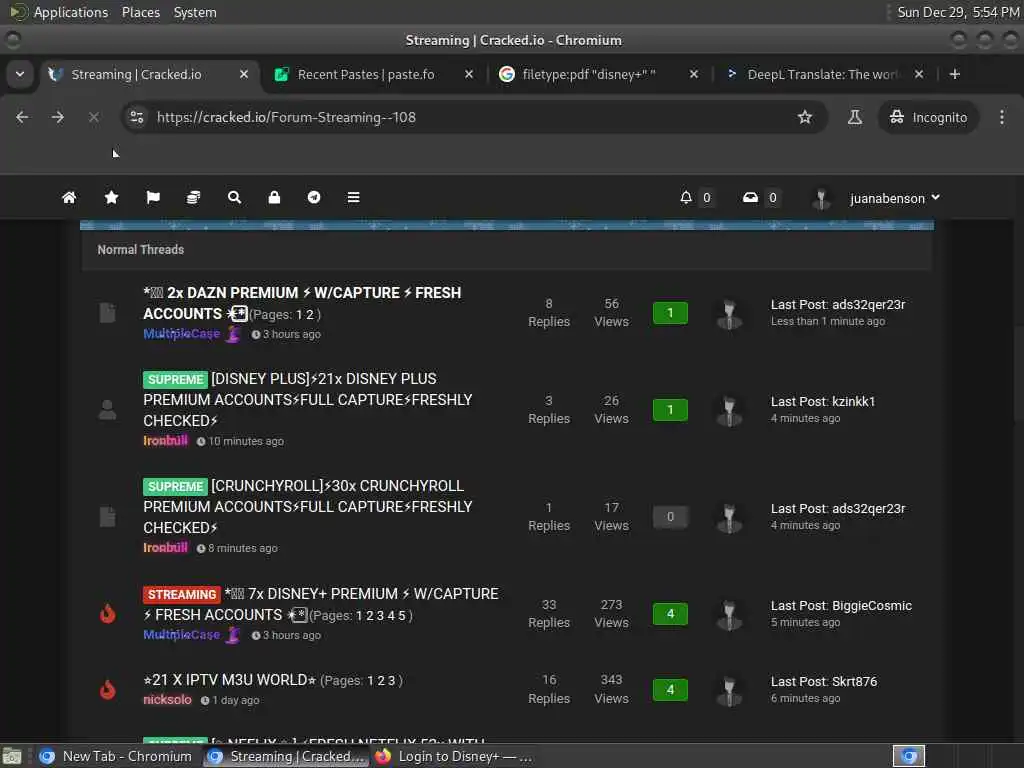1024x768 pixels.
Task: Open the Chrome Labs flask icon
Action: point(854,117)
